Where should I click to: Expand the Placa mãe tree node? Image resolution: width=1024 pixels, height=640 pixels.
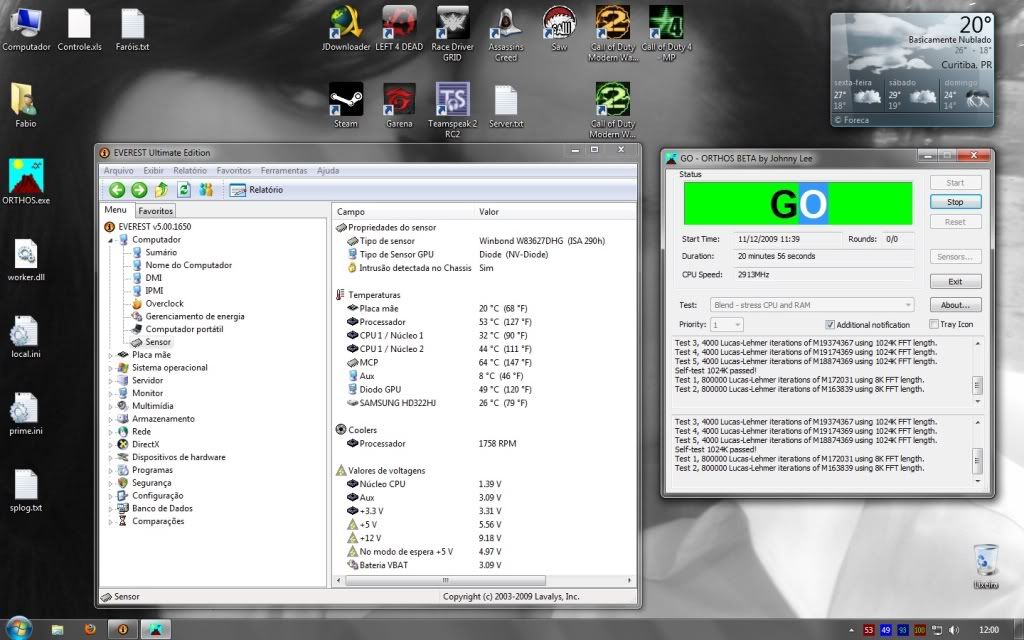click(x=110, y=355)
